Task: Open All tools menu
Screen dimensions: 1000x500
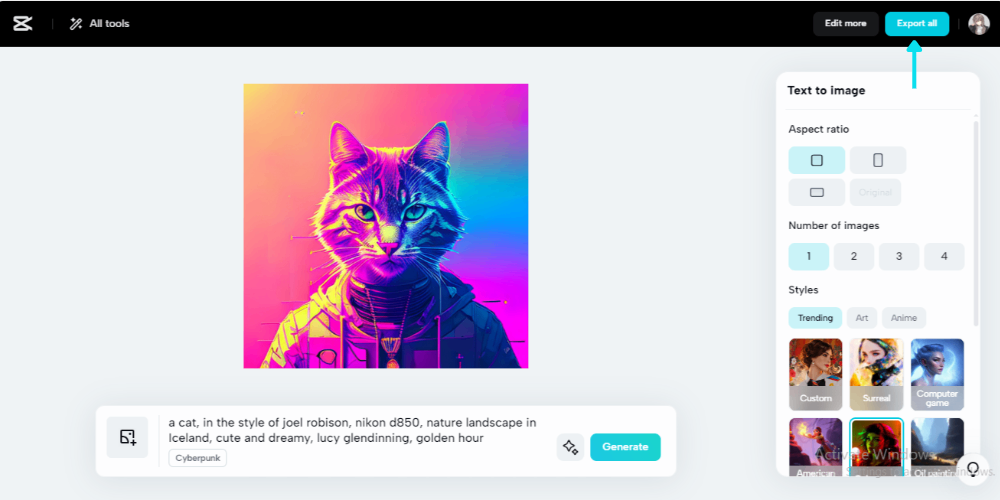Action: 99,24
